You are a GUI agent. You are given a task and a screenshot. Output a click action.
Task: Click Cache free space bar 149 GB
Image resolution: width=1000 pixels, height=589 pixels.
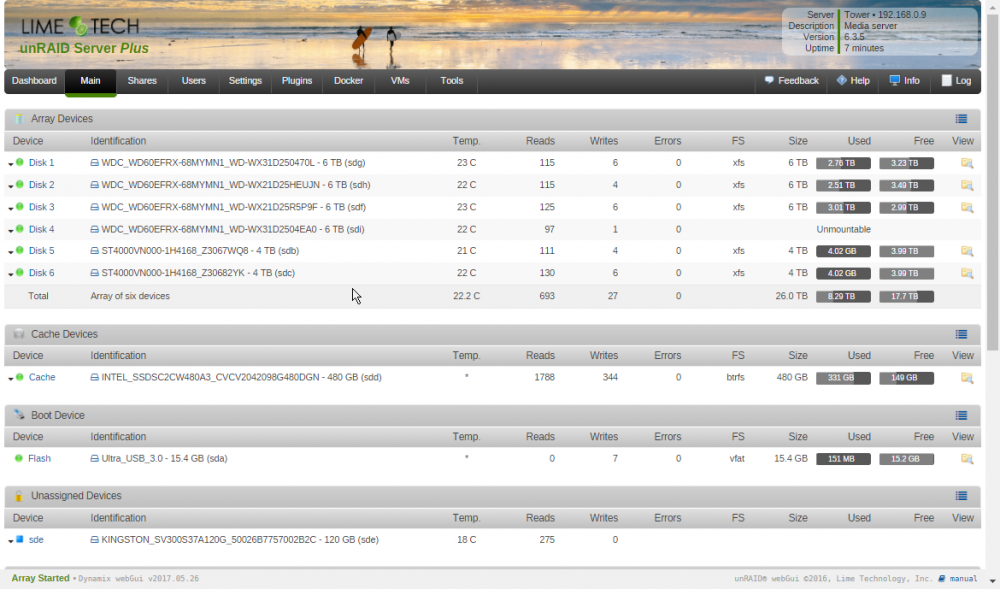click(x=906, y=378)
